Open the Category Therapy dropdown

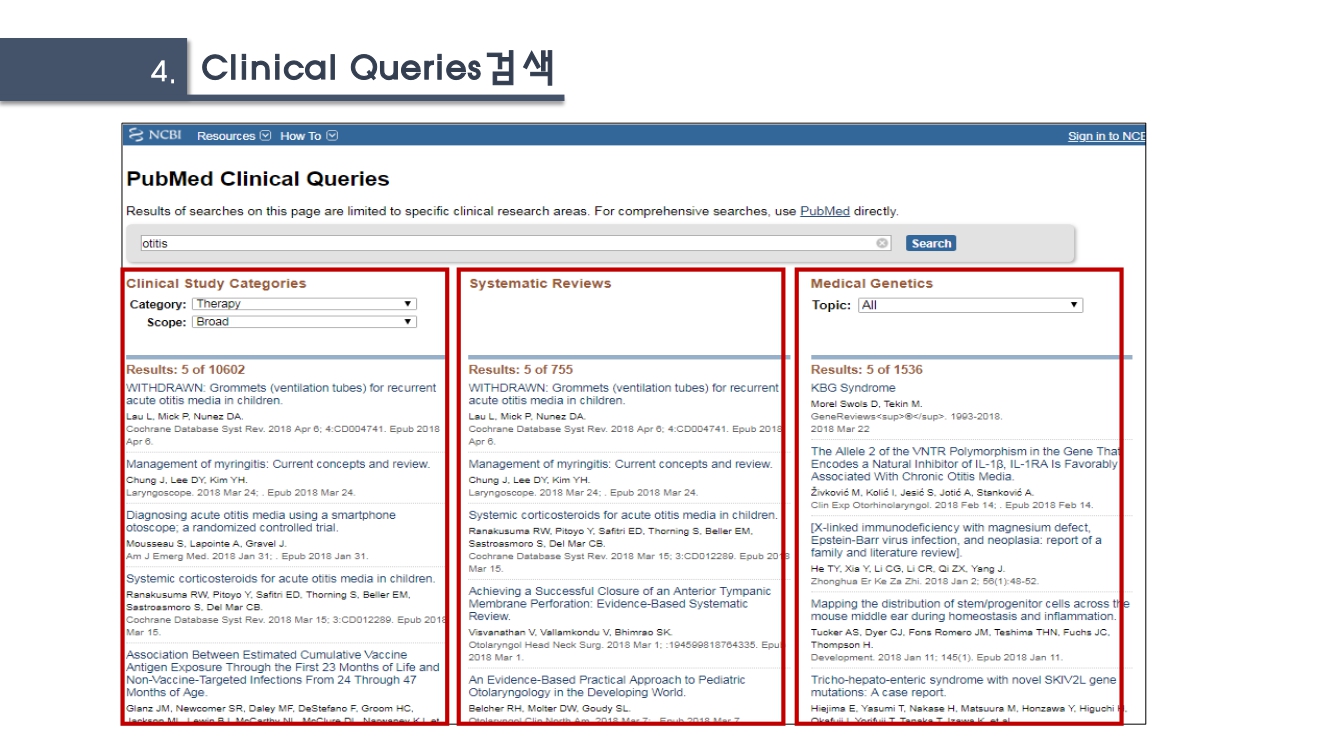click(x=303, y=304)
